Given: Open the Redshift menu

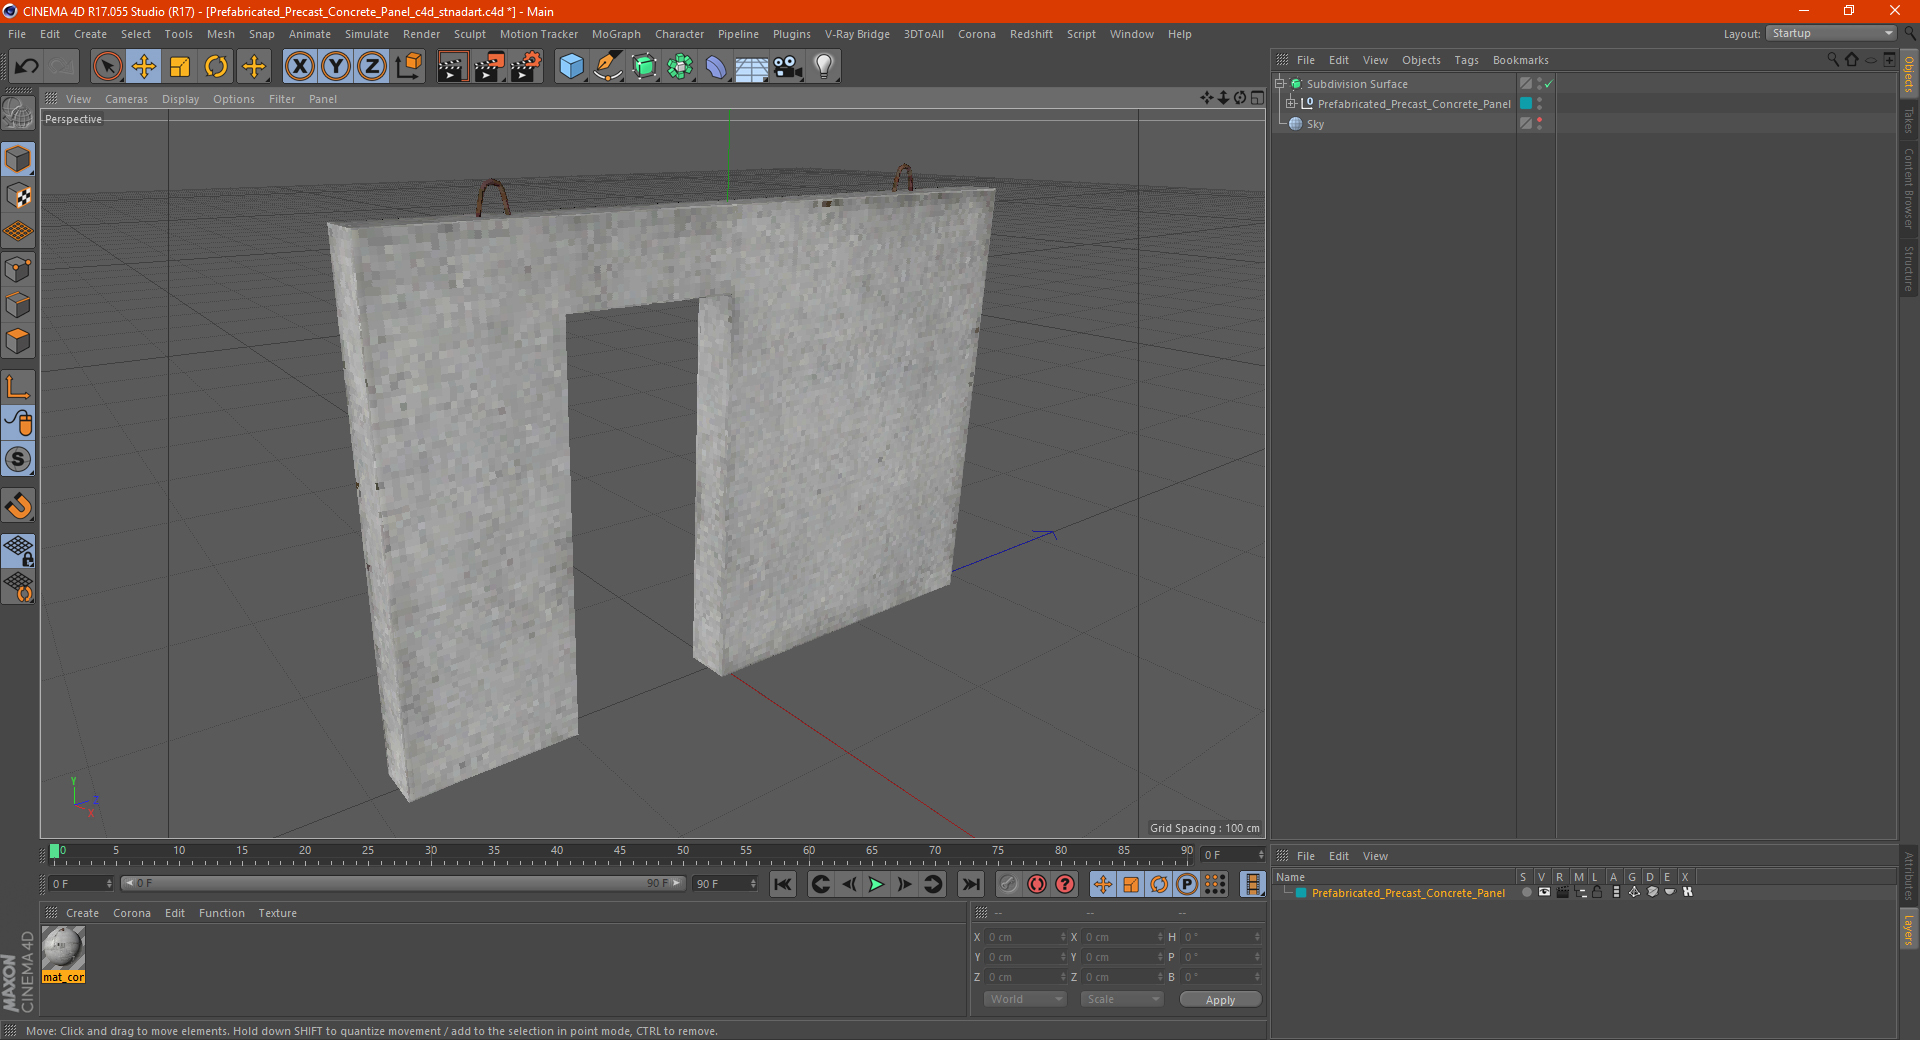Looking at the screenshot, I should (1031, 34).
